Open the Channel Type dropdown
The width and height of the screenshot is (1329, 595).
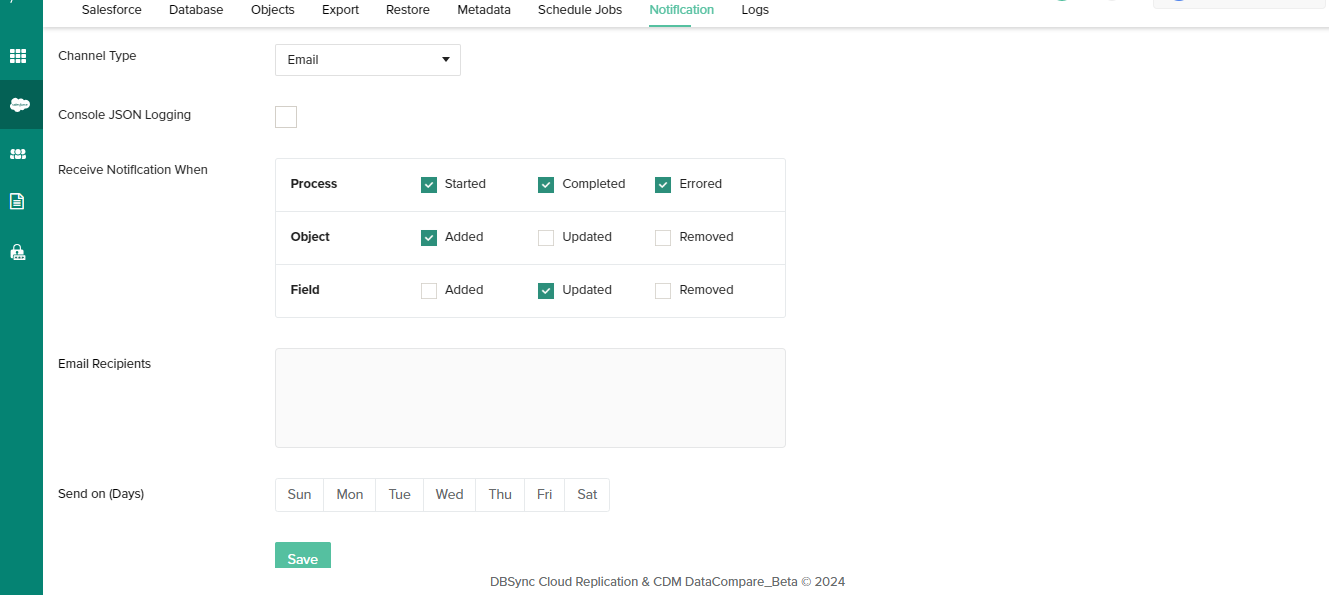pos(368,60)
